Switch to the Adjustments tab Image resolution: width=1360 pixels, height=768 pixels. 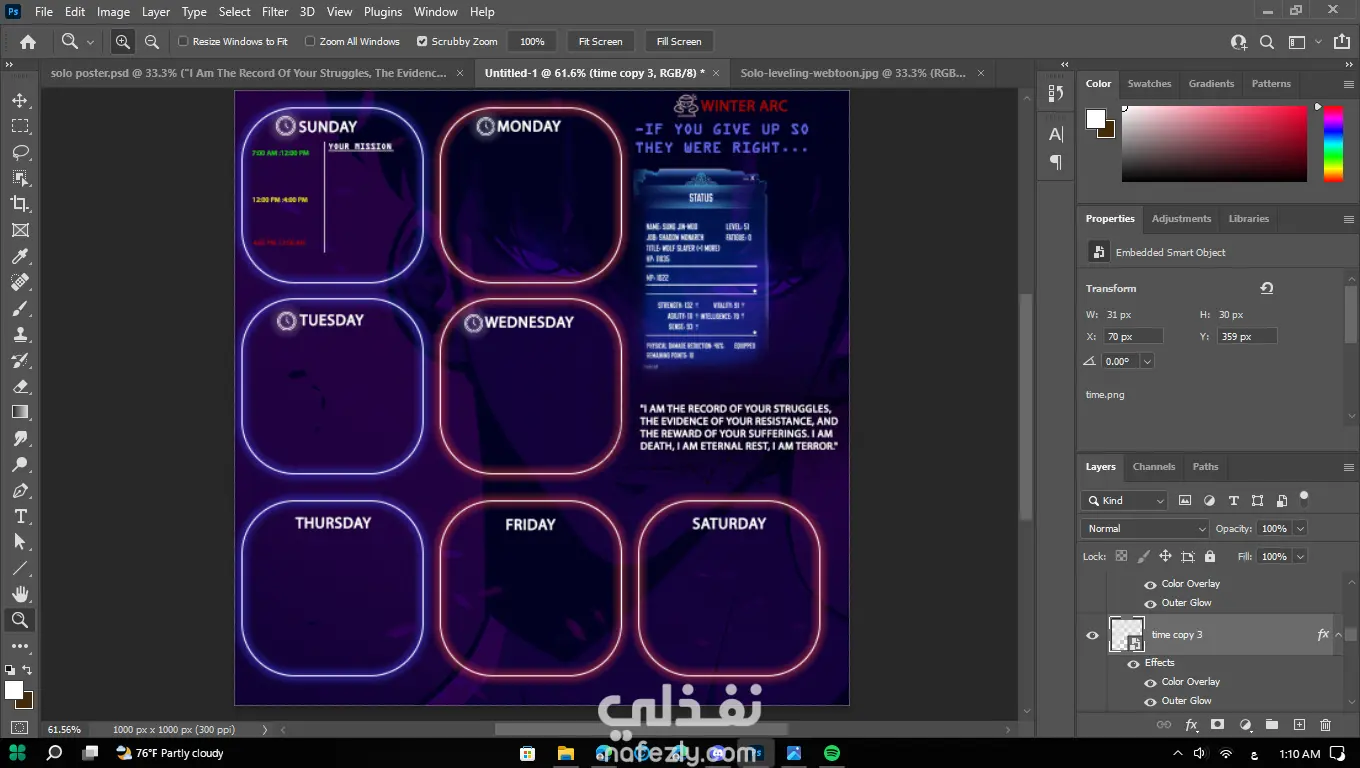[1181, 218]
